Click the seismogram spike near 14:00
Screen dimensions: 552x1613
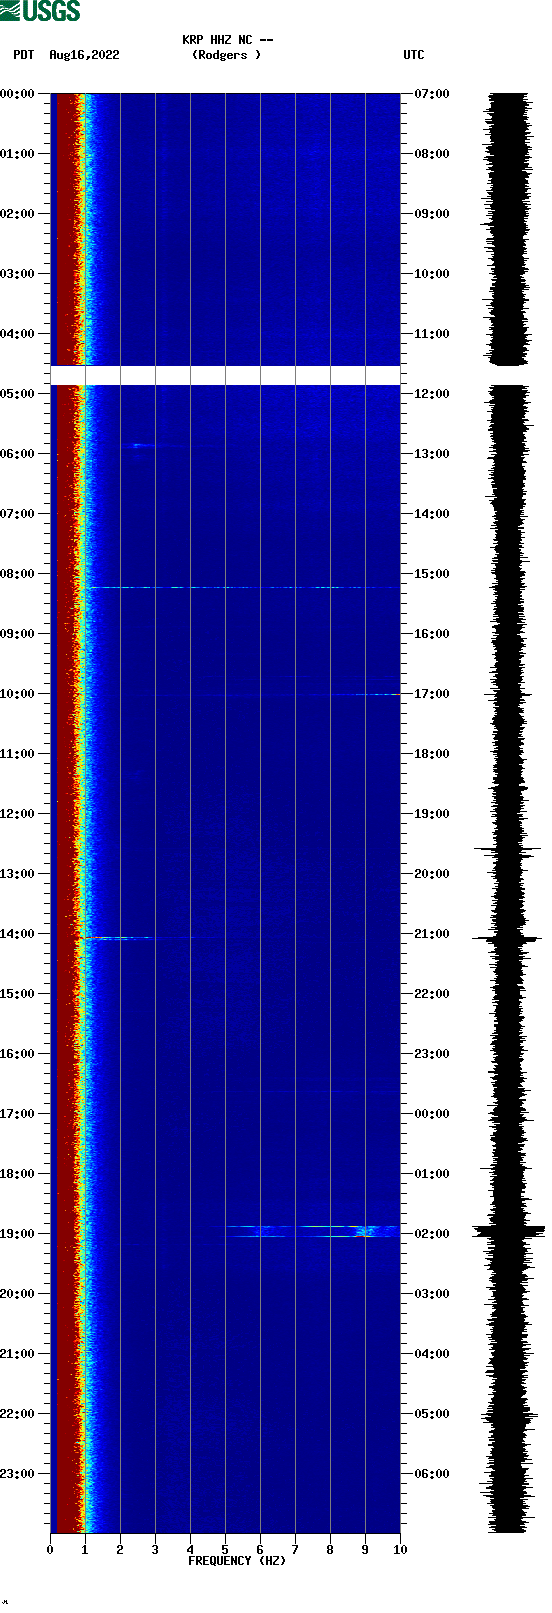[506, 938]
